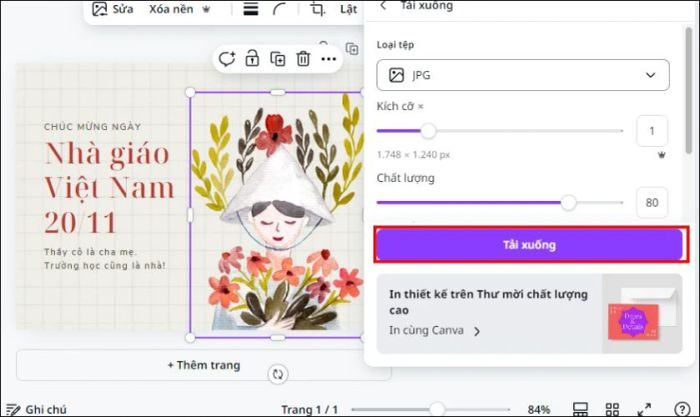Viewport: 700px width, 417px height.
Task: Select the watercolor girl illustration on canvas
Action: tap(276, 214)
